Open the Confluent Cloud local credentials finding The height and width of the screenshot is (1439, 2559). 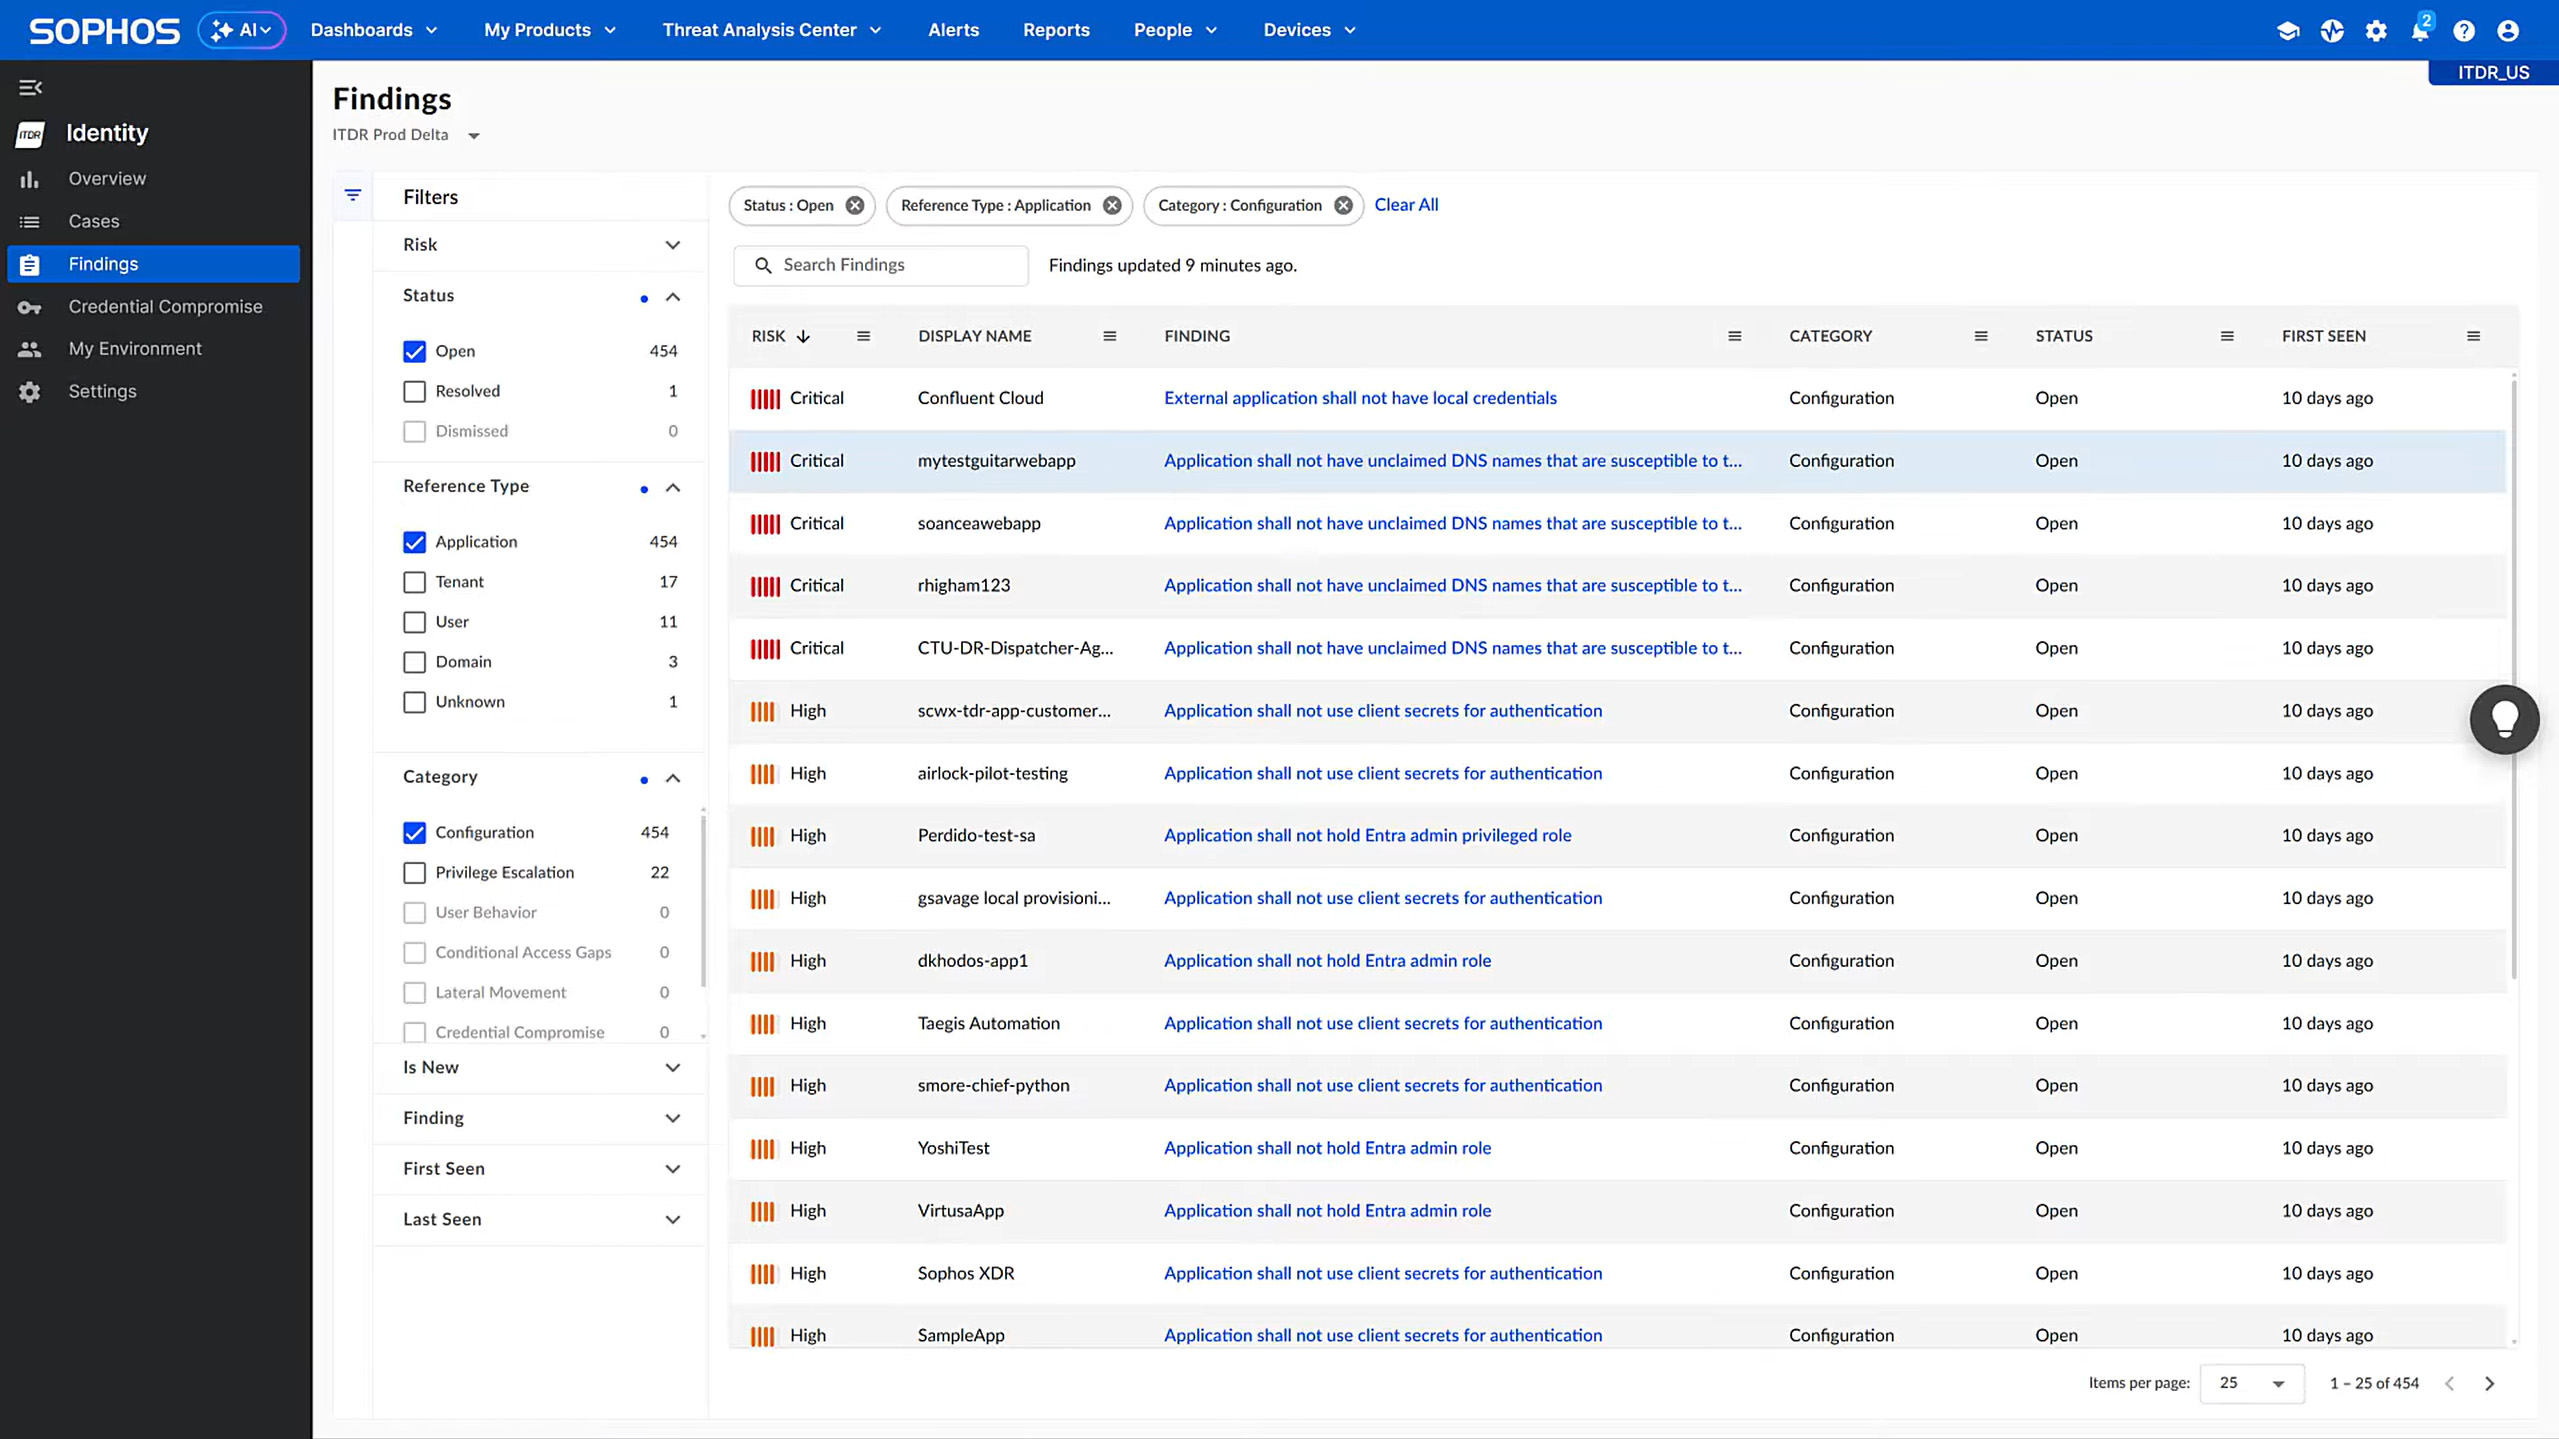coord(1359,398)
